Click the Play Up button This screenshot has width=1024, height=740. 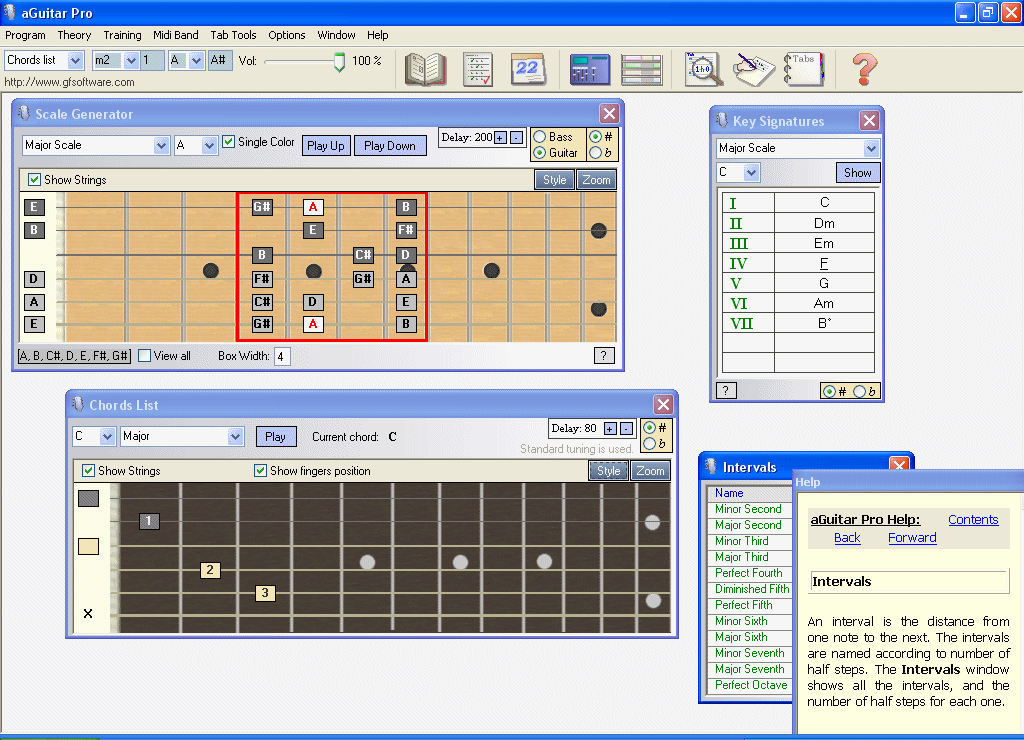tap(326, 146)
